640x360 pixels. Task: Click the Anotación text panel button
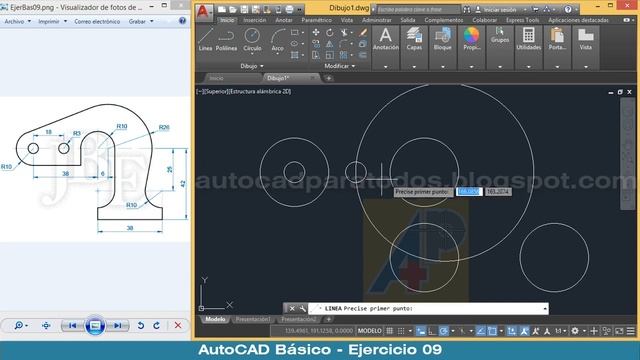386,40
